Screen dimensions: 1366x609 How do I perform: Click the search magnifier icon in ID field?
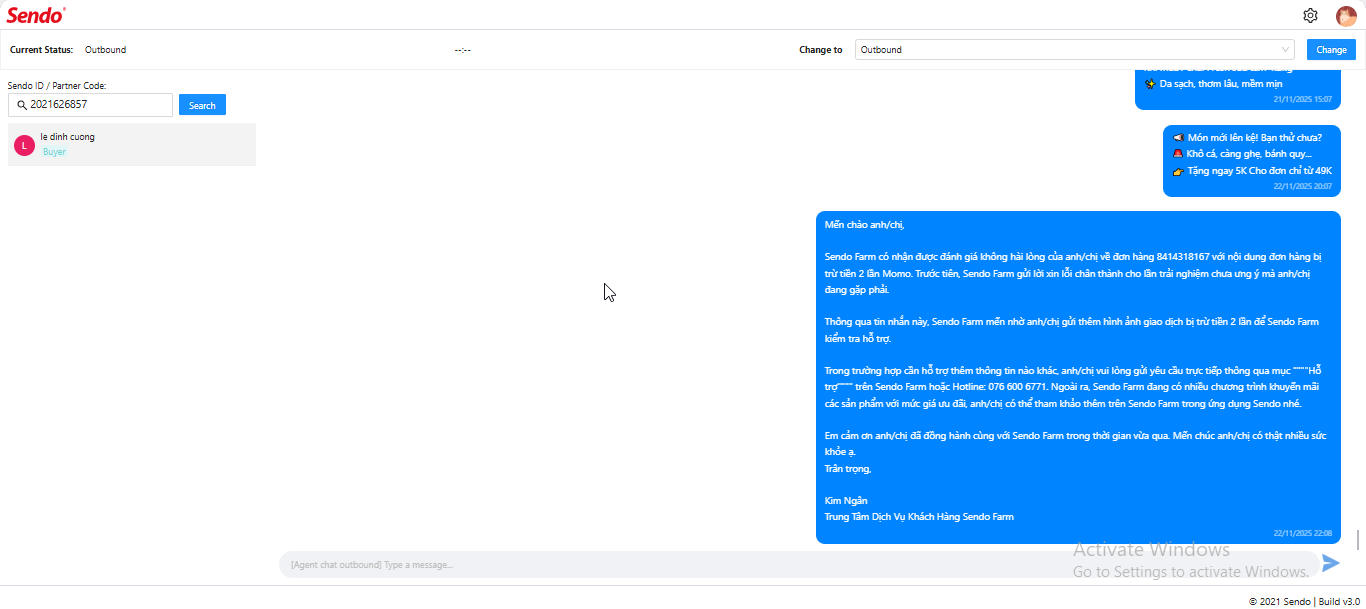[21, 105]
